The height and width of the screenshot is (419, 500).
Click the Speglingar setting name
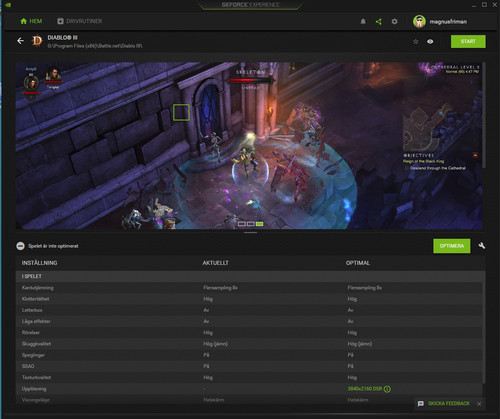pos(33,355)
